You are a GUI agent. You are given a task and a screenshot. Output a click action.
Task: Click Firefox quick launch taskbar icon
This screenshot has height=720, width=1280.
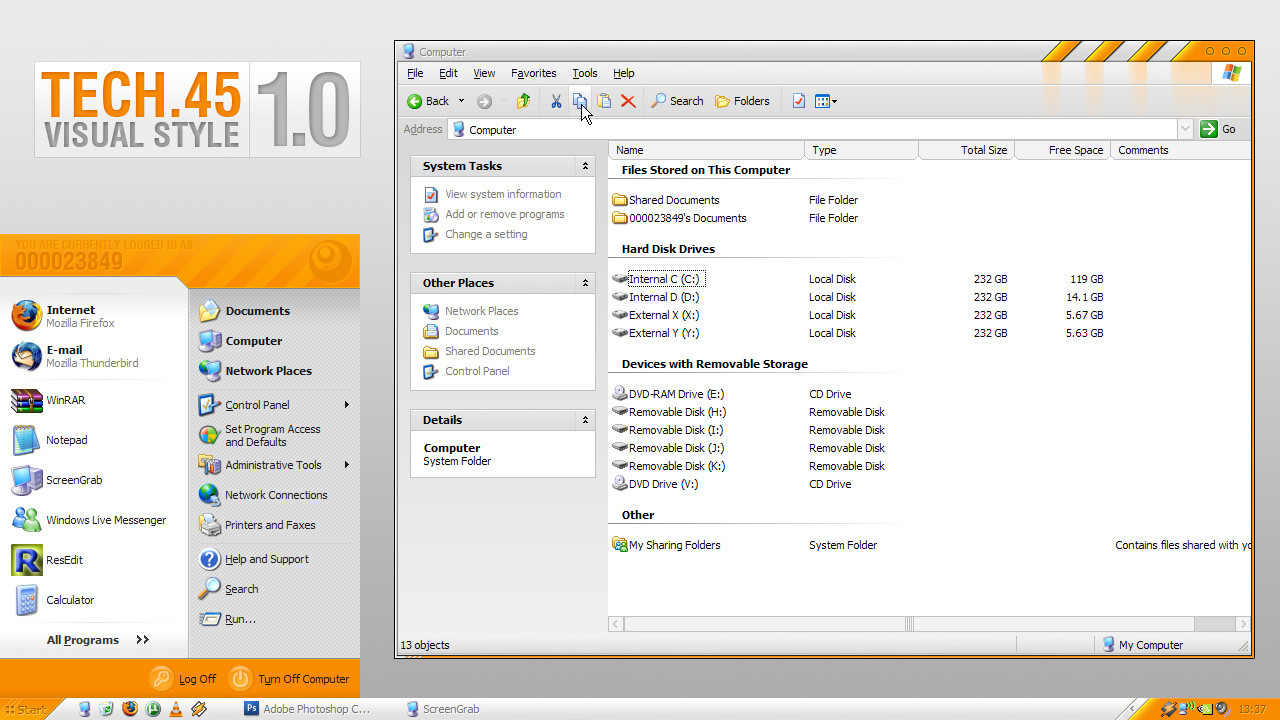tap(130, 709)
